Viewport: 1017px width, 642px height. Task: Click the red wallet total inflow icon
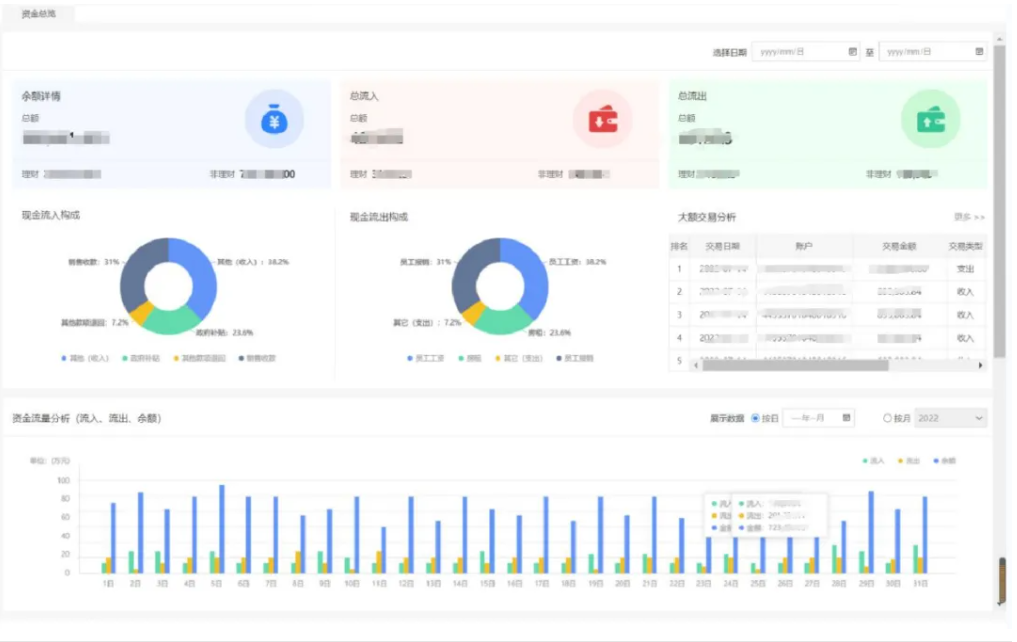(601, 119)
